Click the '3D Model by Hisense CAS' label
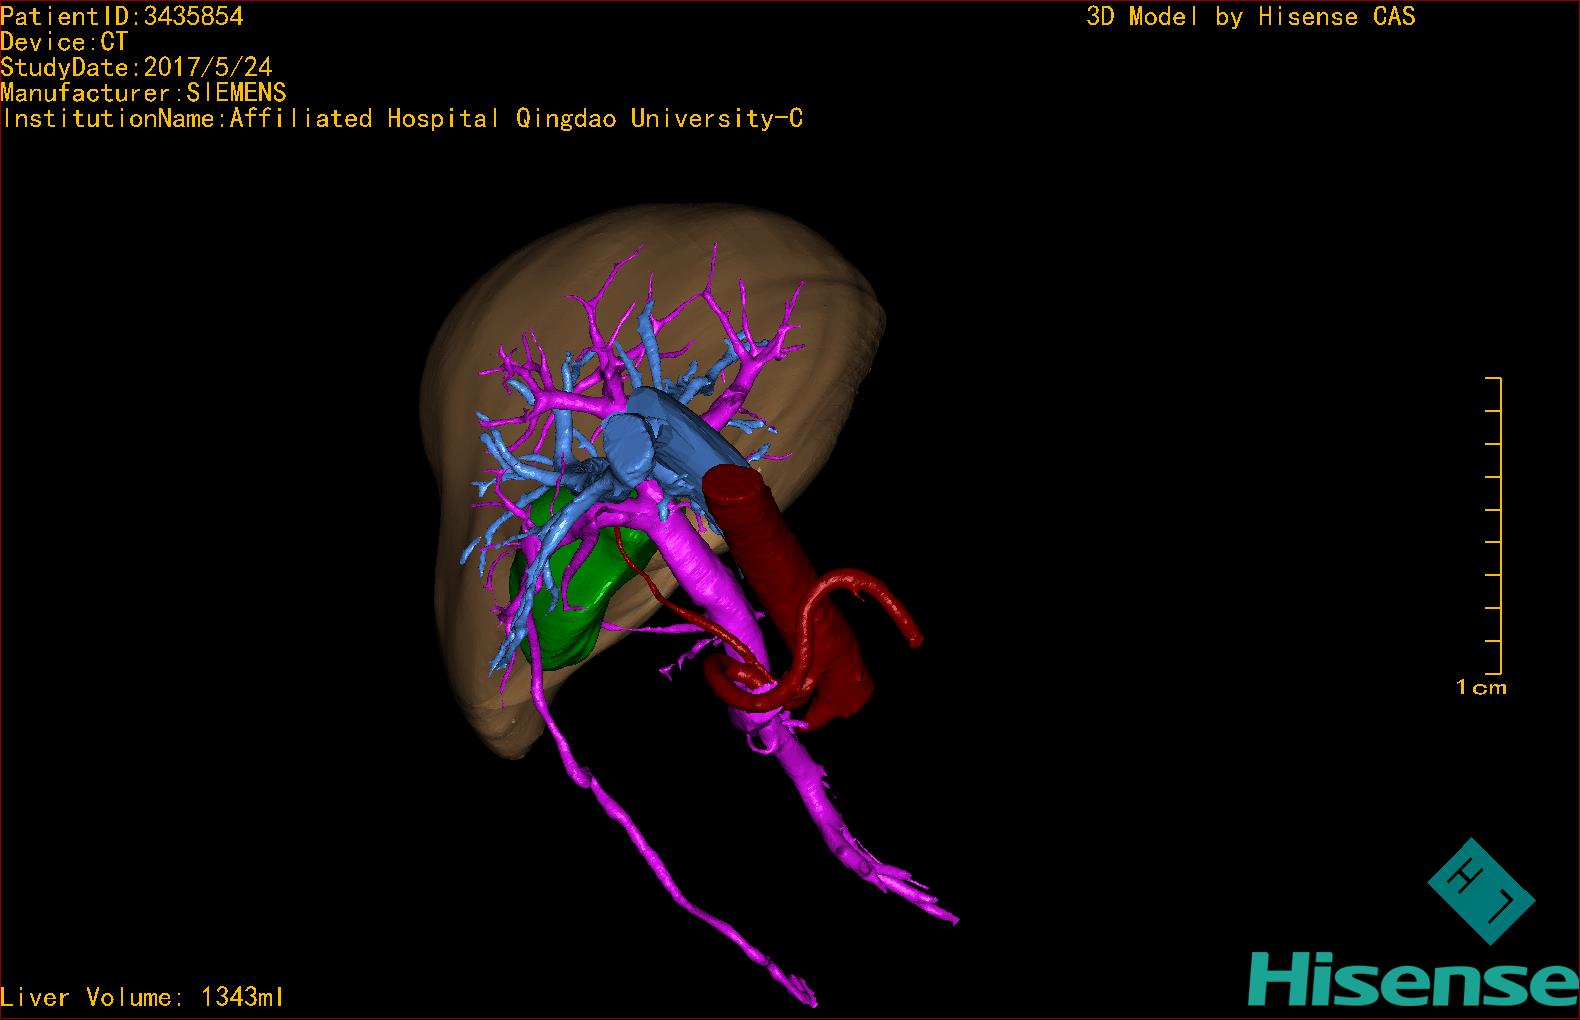The image size is (1580, 1020). 1251,17
